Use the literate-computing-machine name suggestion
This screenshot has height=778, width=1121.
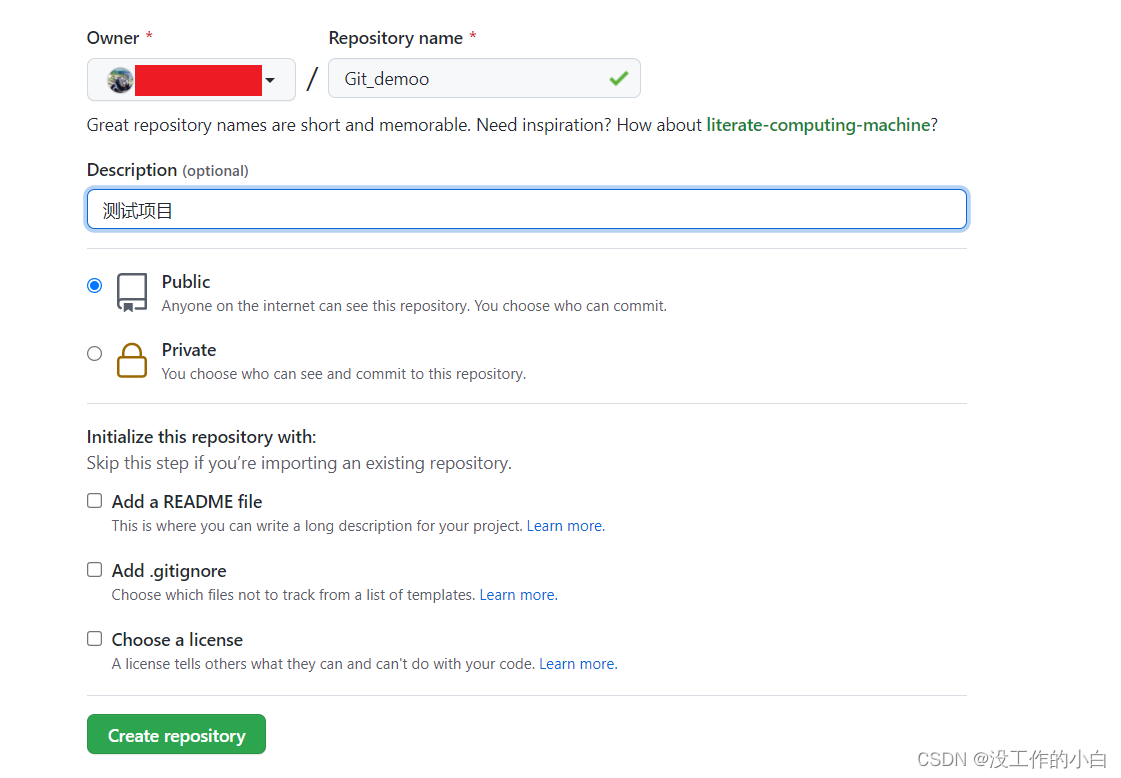(x=819, y=125)
